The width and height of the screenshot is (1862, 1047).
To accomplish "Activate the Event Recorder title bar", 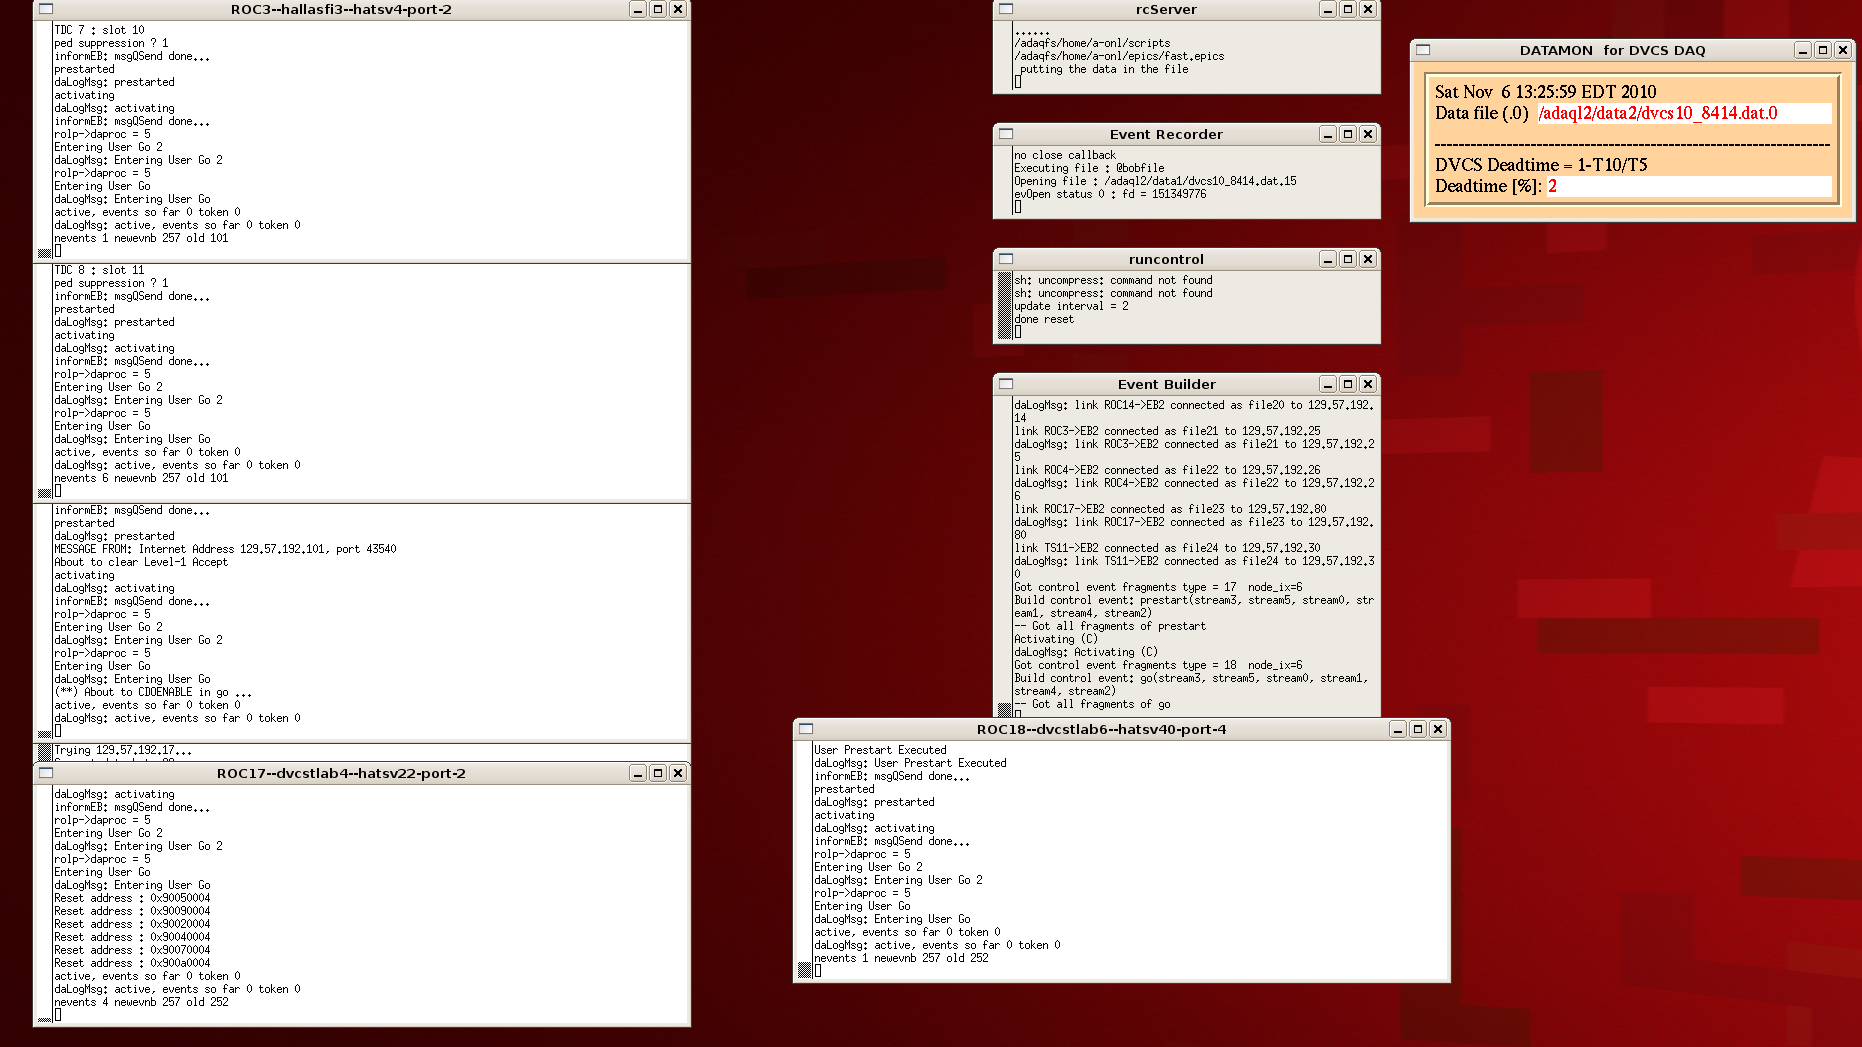I will pos(1166,134).
